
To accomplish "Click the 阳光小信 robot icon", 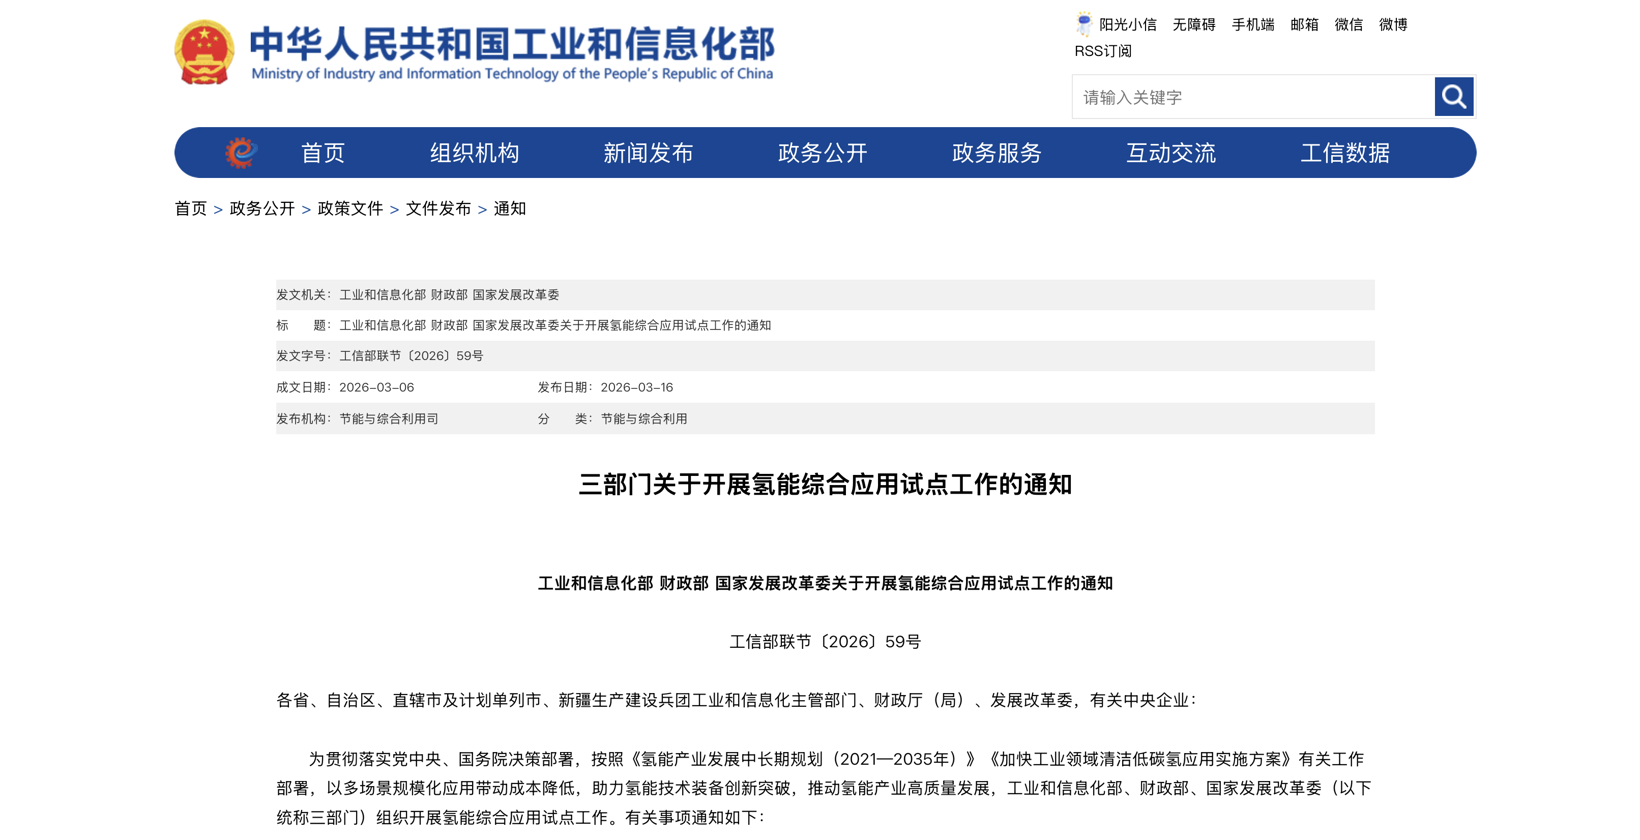I will pos(1084,24).
